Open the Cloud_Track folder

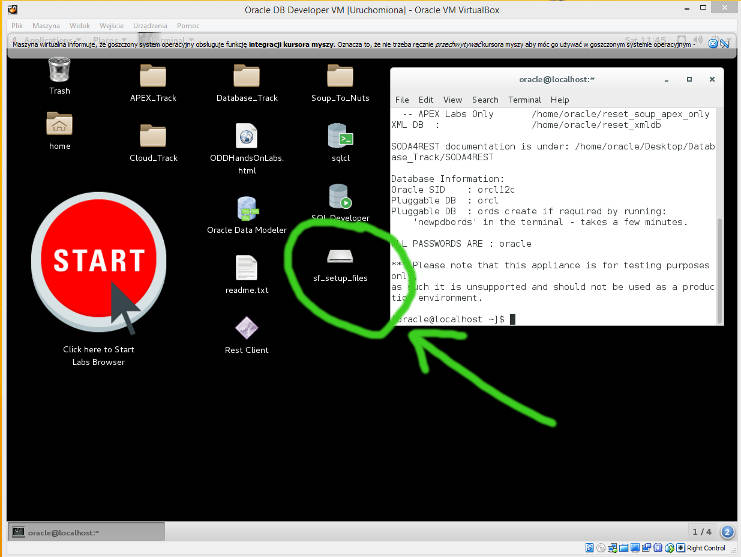(x=153, y=136)
